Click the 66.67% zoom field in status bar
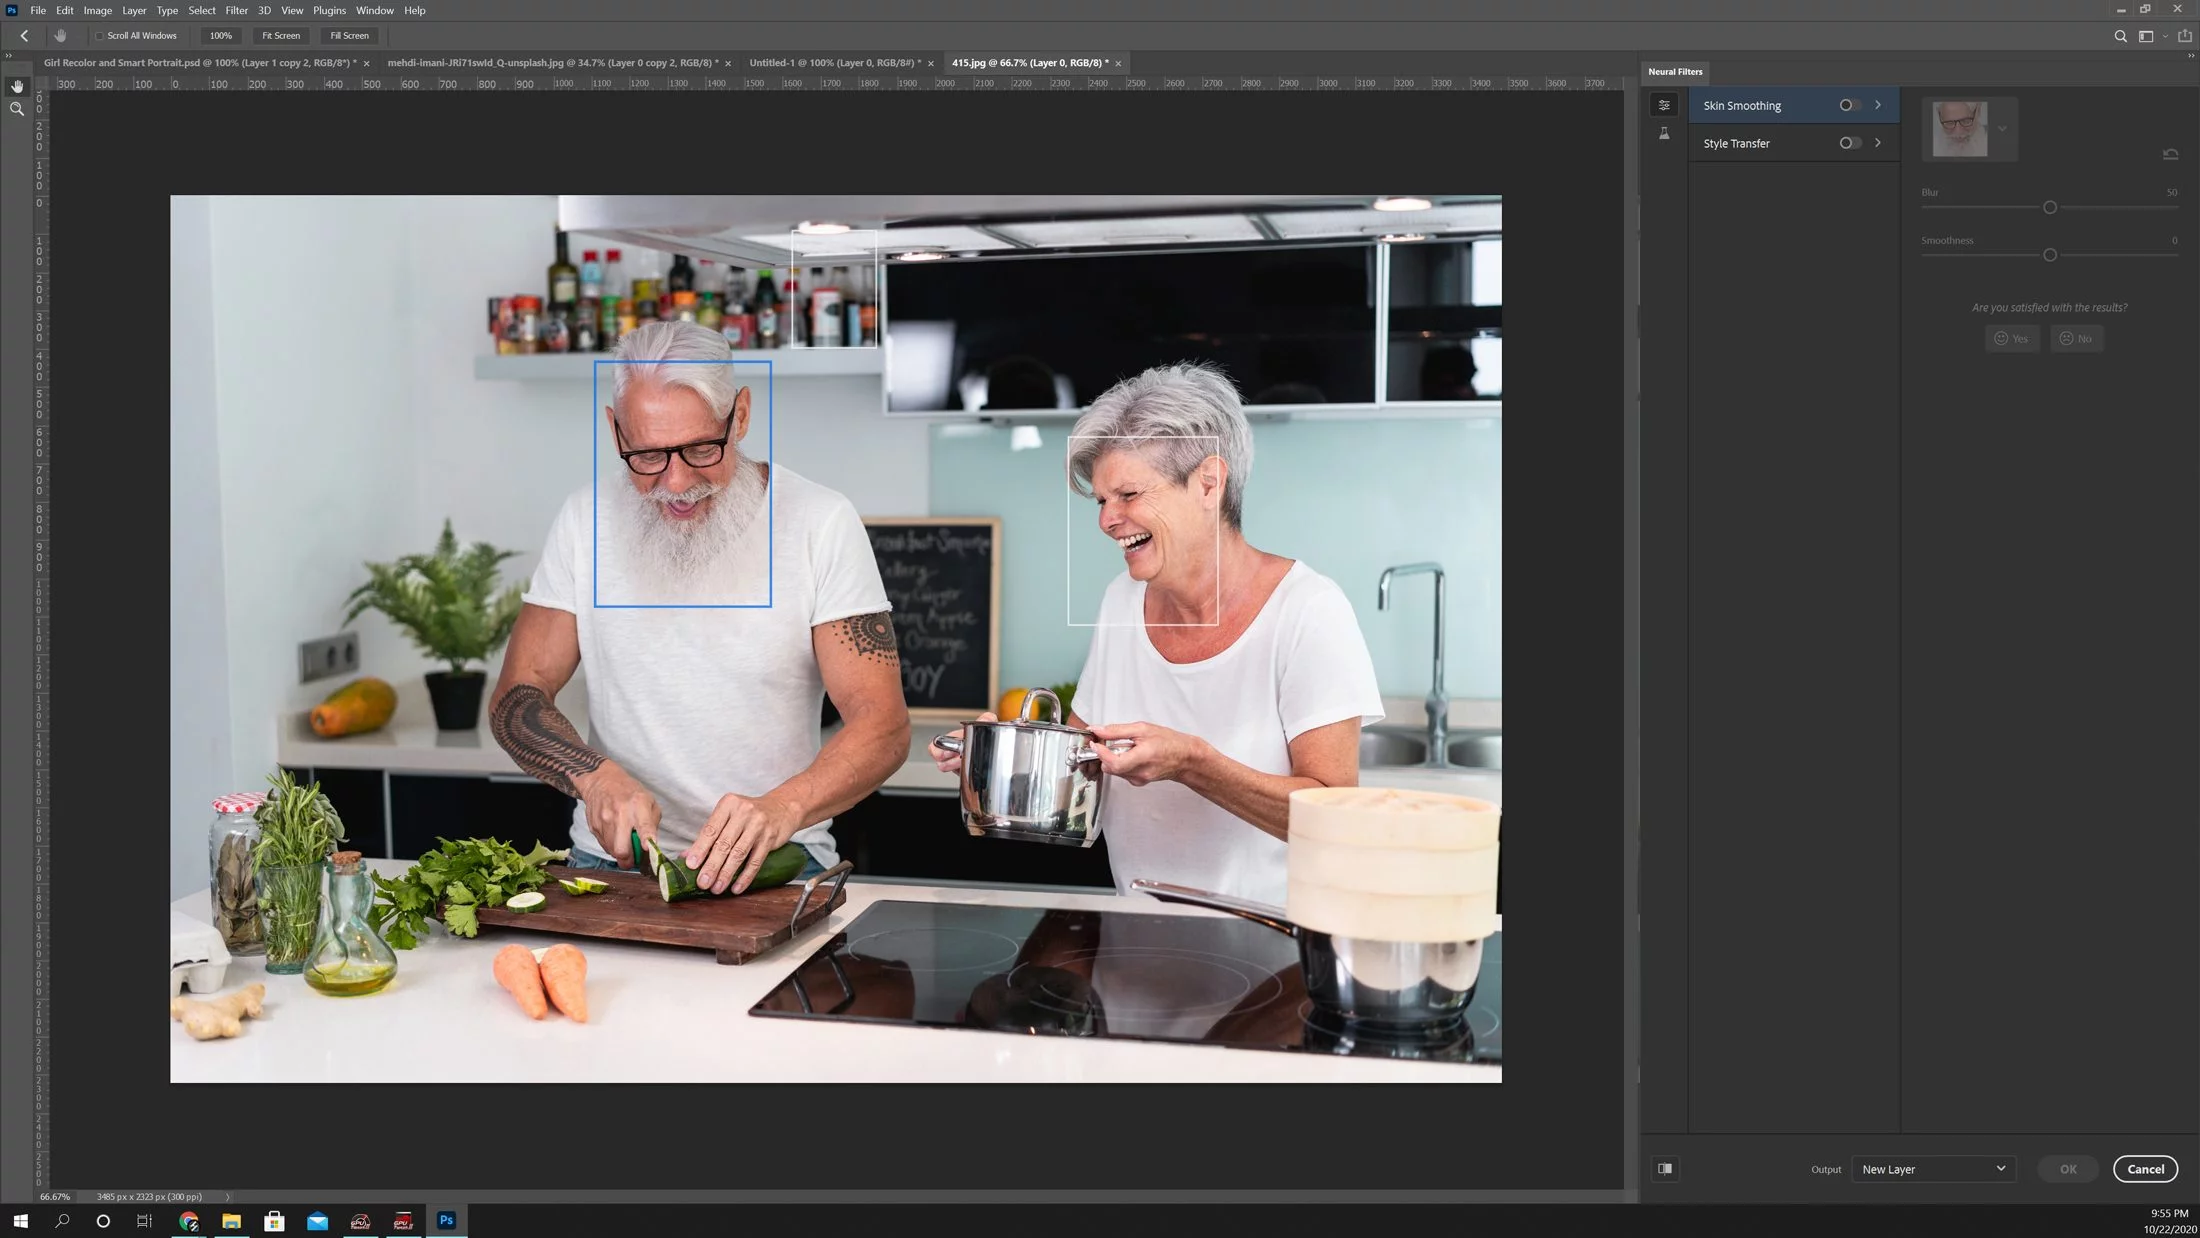 [55, 1197]
